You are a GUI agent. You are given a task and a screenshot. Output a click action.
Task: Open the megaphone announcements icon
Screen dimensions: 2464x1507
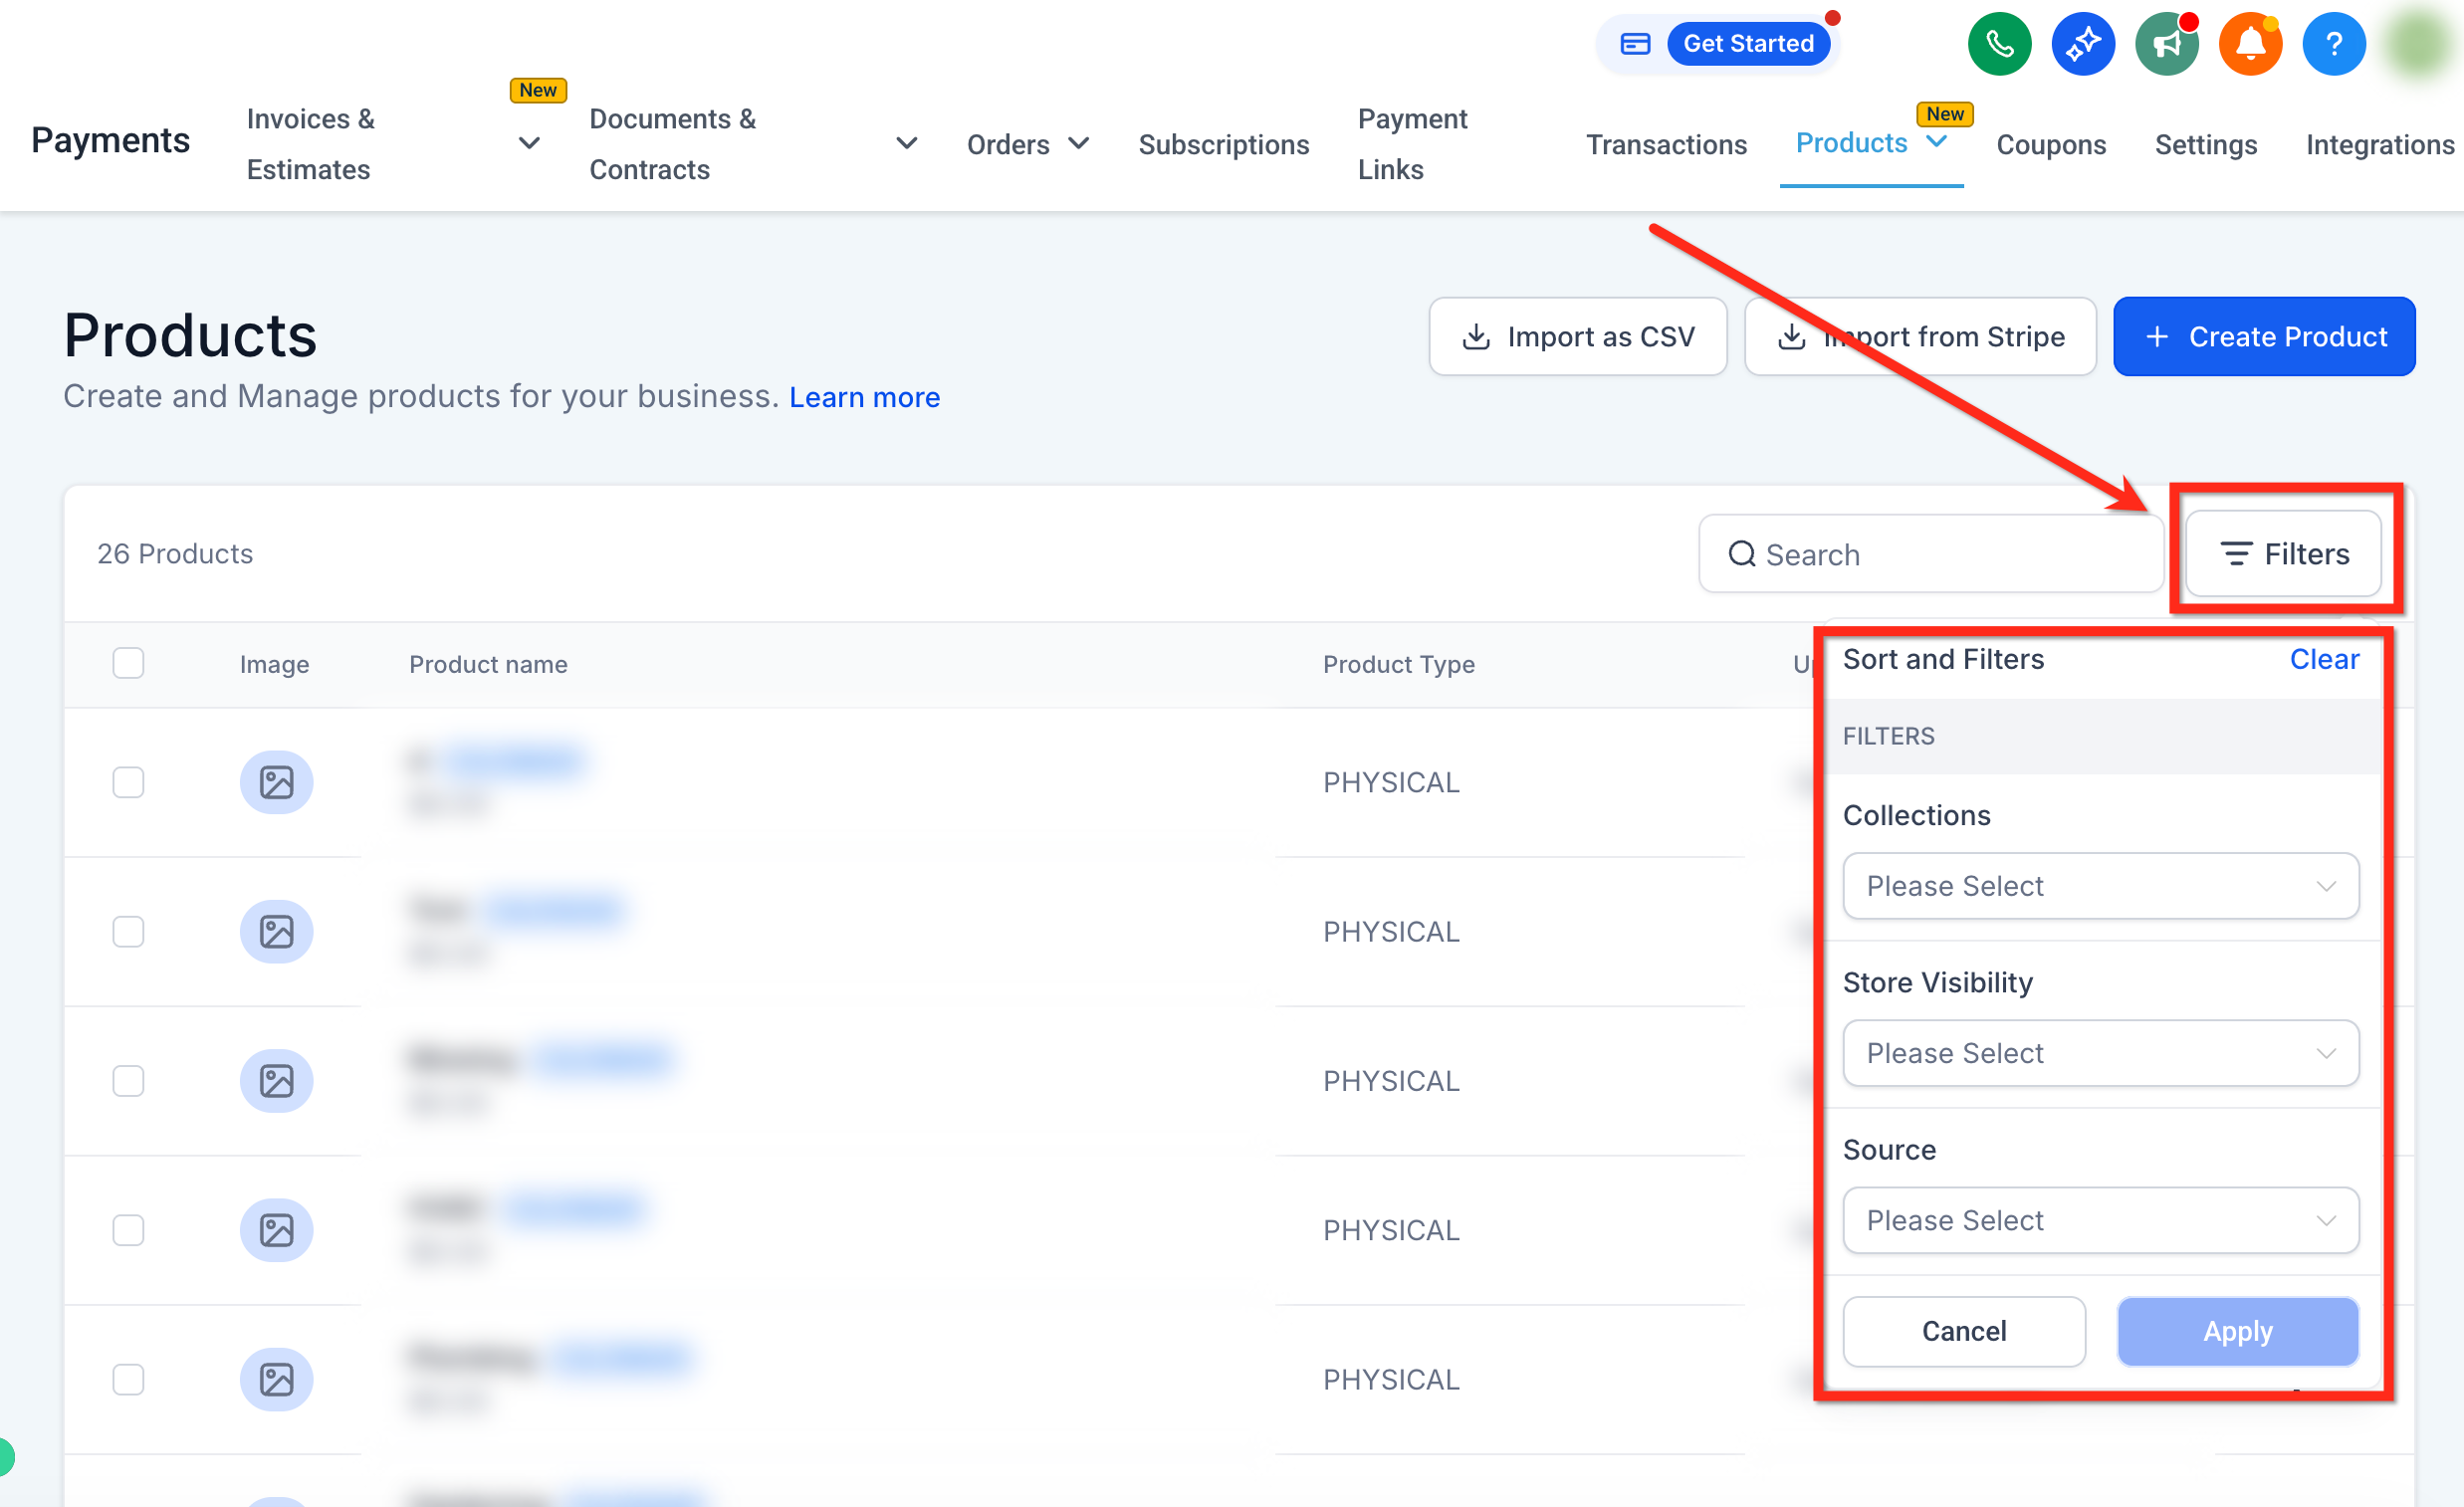(x=2166, y=44)
